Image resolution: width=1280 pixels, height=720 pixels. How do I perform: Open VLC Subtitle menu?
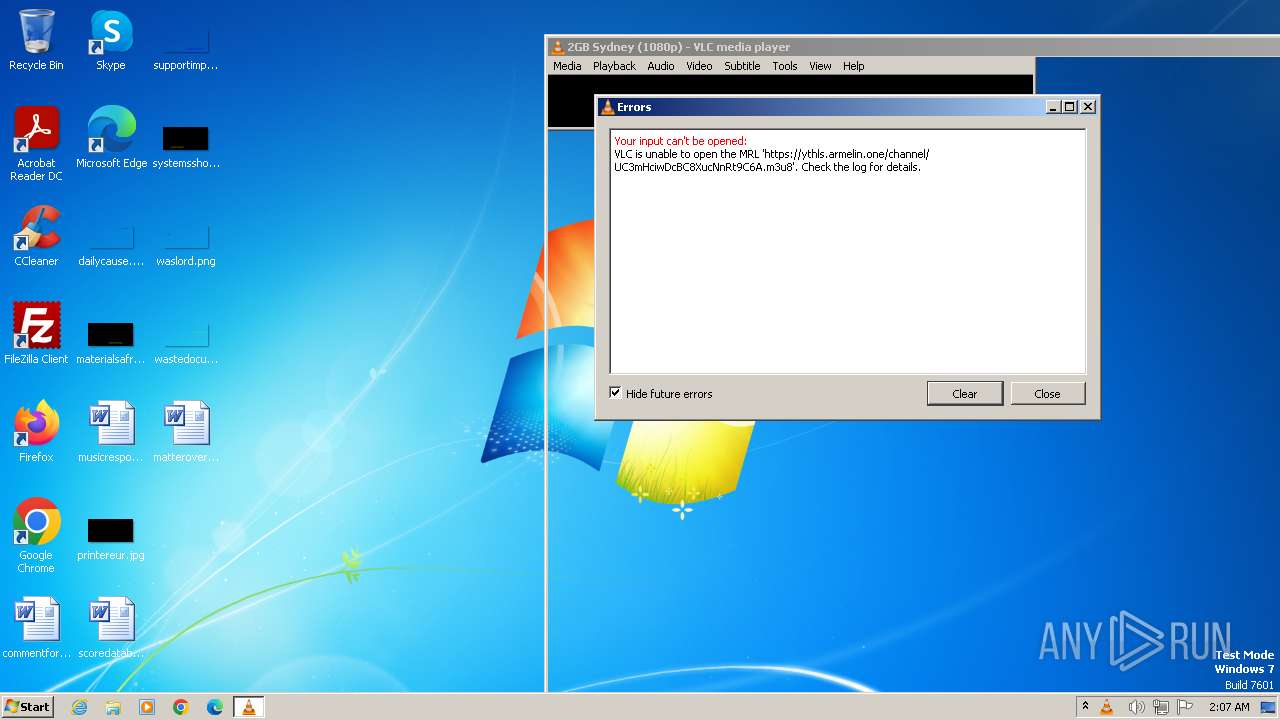coord(742,66)
